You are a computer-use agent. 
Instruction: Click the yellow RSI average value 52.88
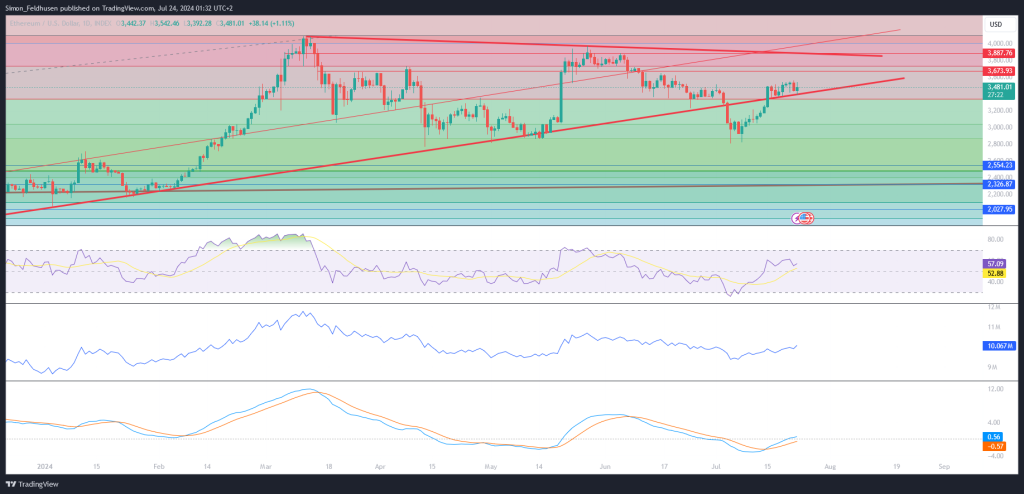[x=995, y=272]
